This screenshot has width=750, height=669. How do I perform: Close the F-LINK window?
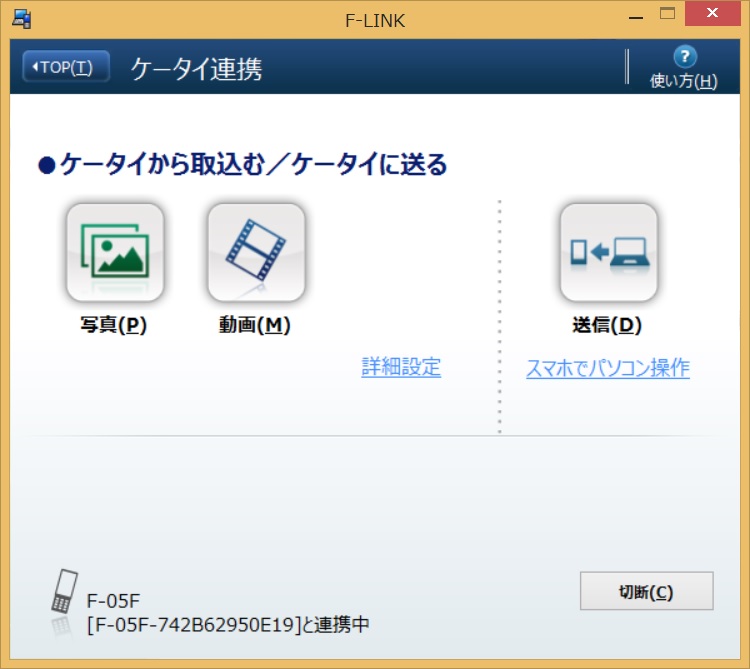[x=715, y=14]
